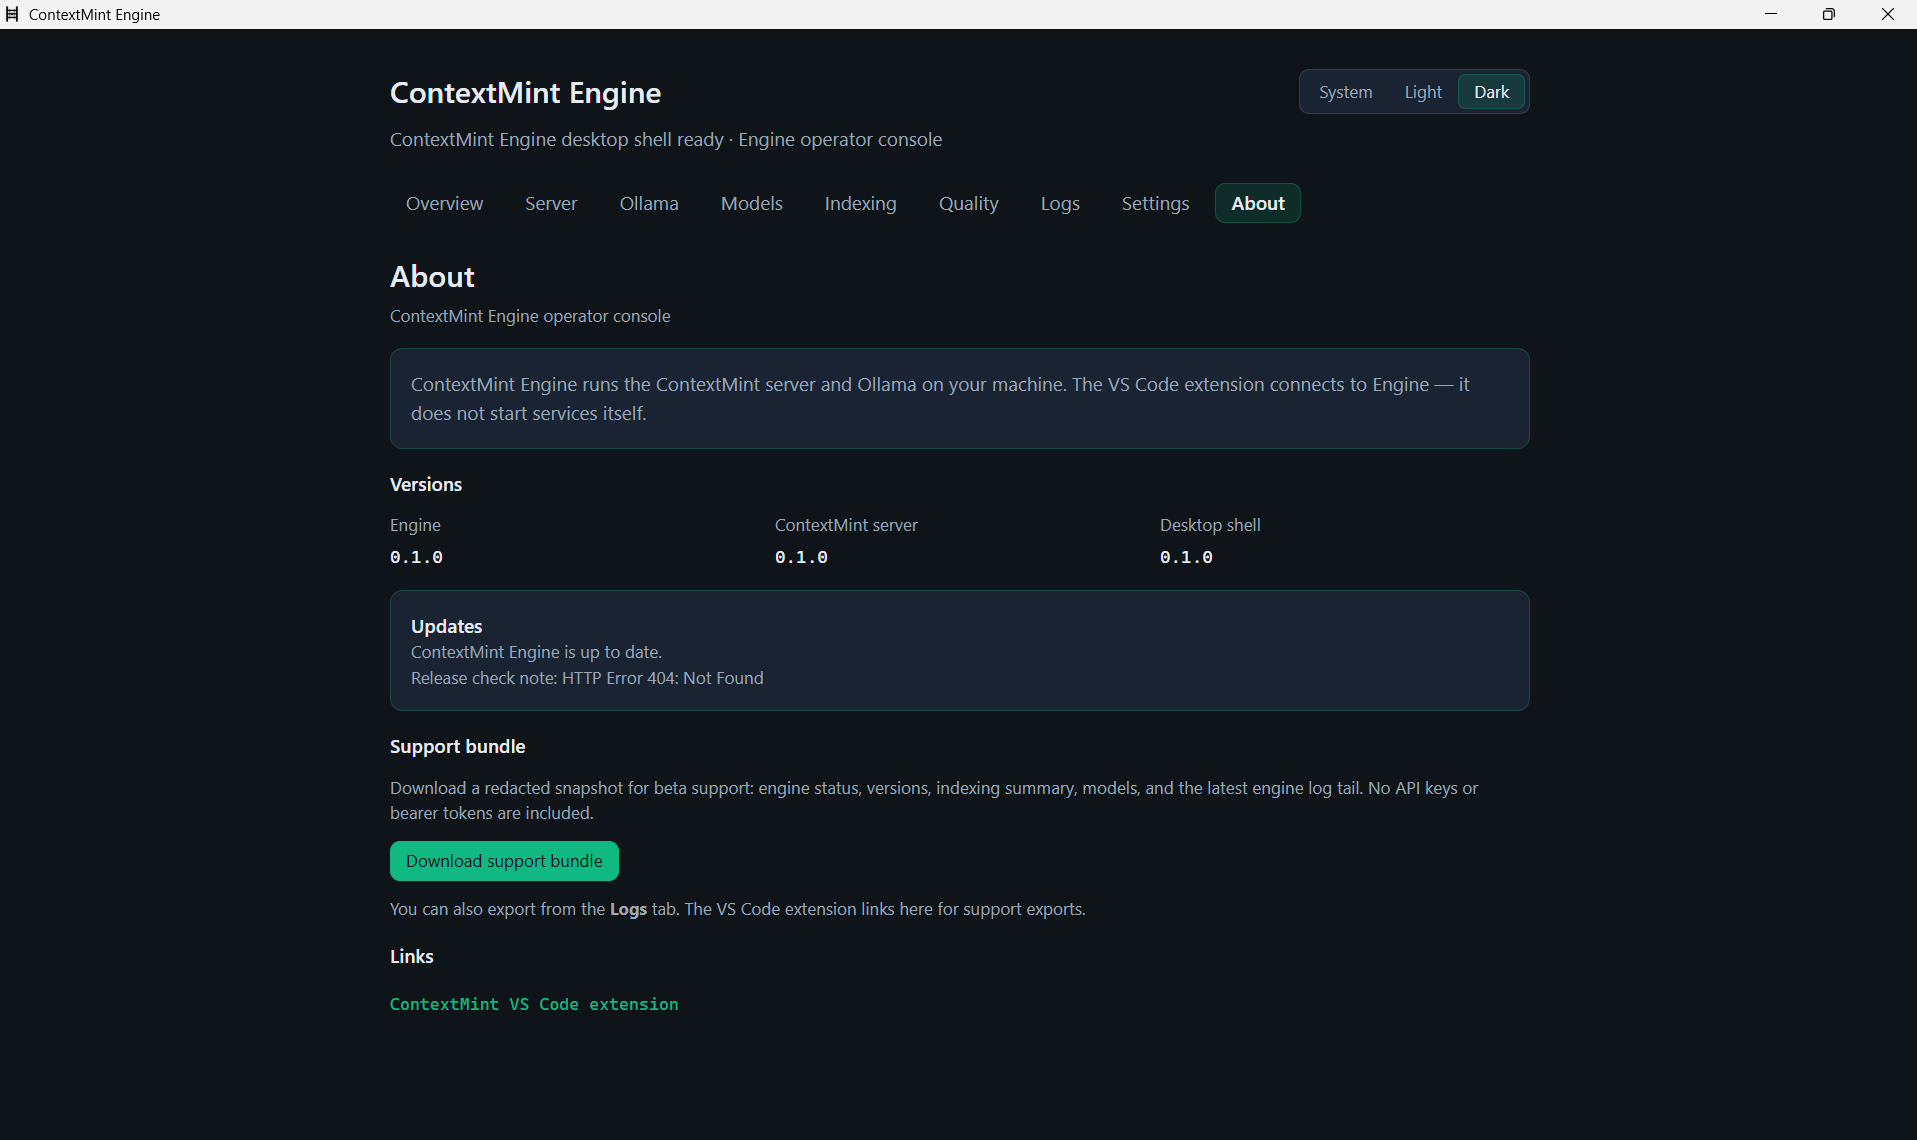This screenshot has height=1140, width=1917.
Task: Click the 'Release check note: HTTP Error 404' text
Action: pos(587,678)
